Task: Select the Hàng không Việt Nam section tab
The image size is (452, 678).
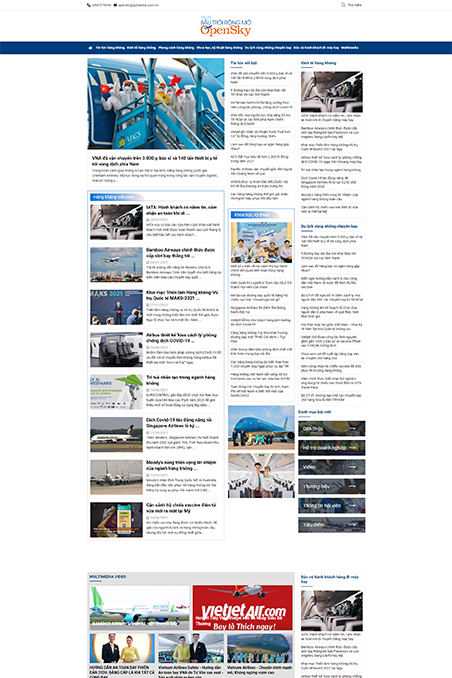Action: [112, 197]
